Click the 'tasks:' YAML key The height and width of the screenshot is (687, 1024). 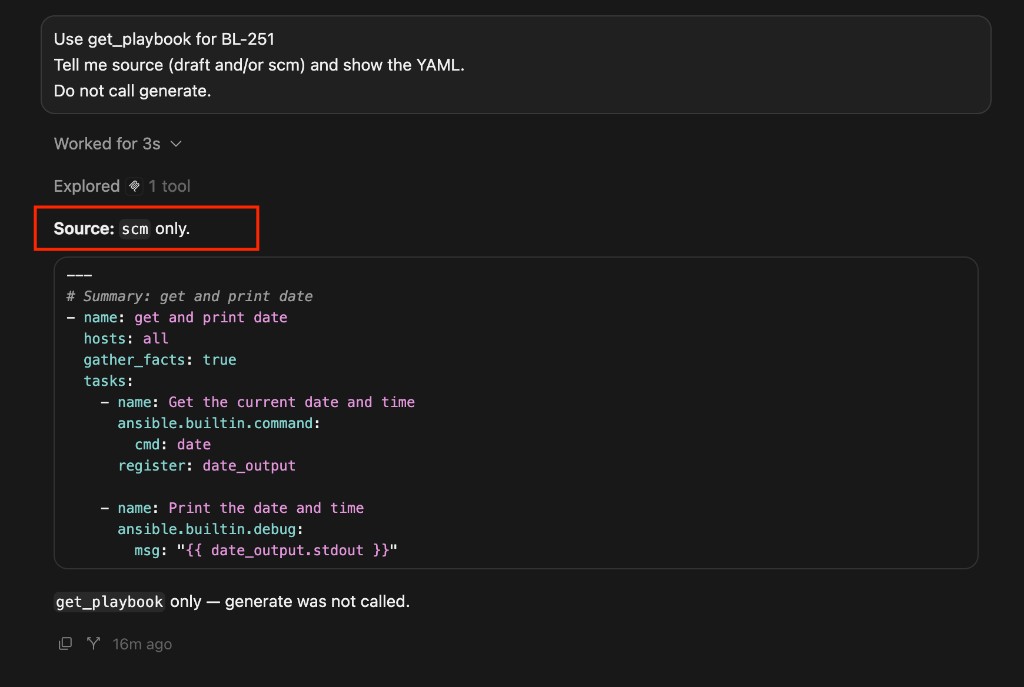108,381
